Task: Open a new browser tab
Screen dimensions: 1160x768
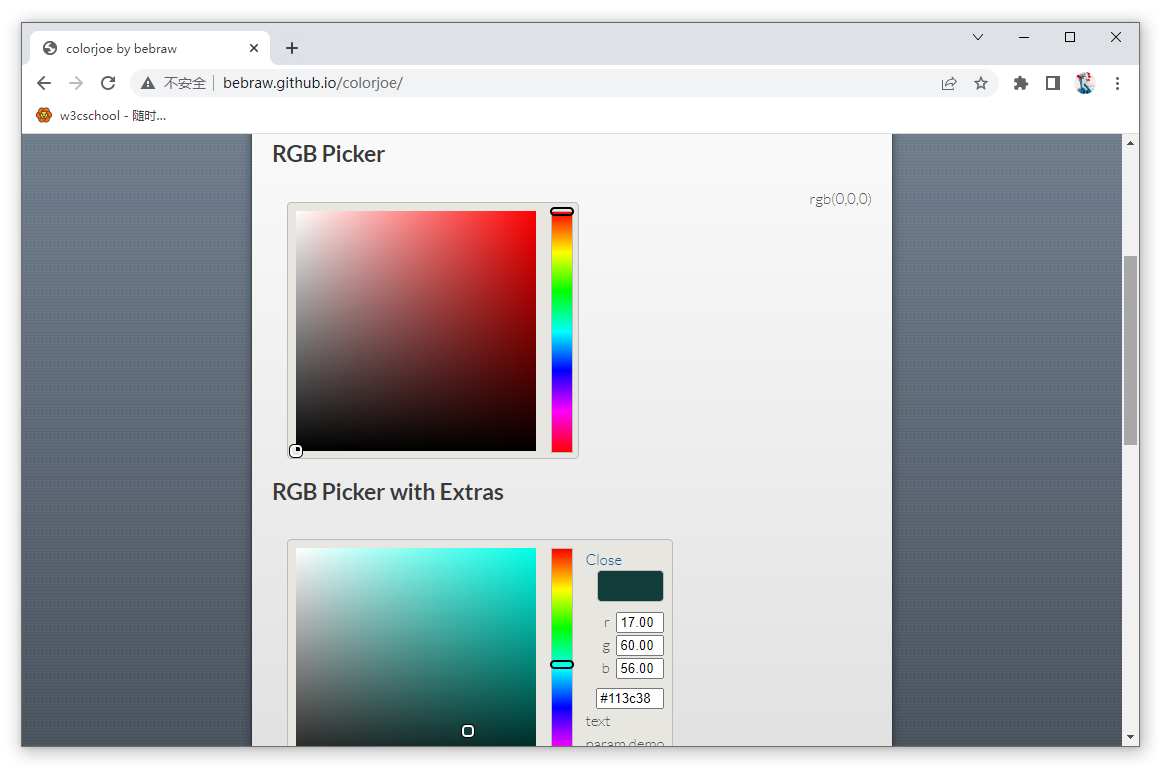Action: (291, 48)
